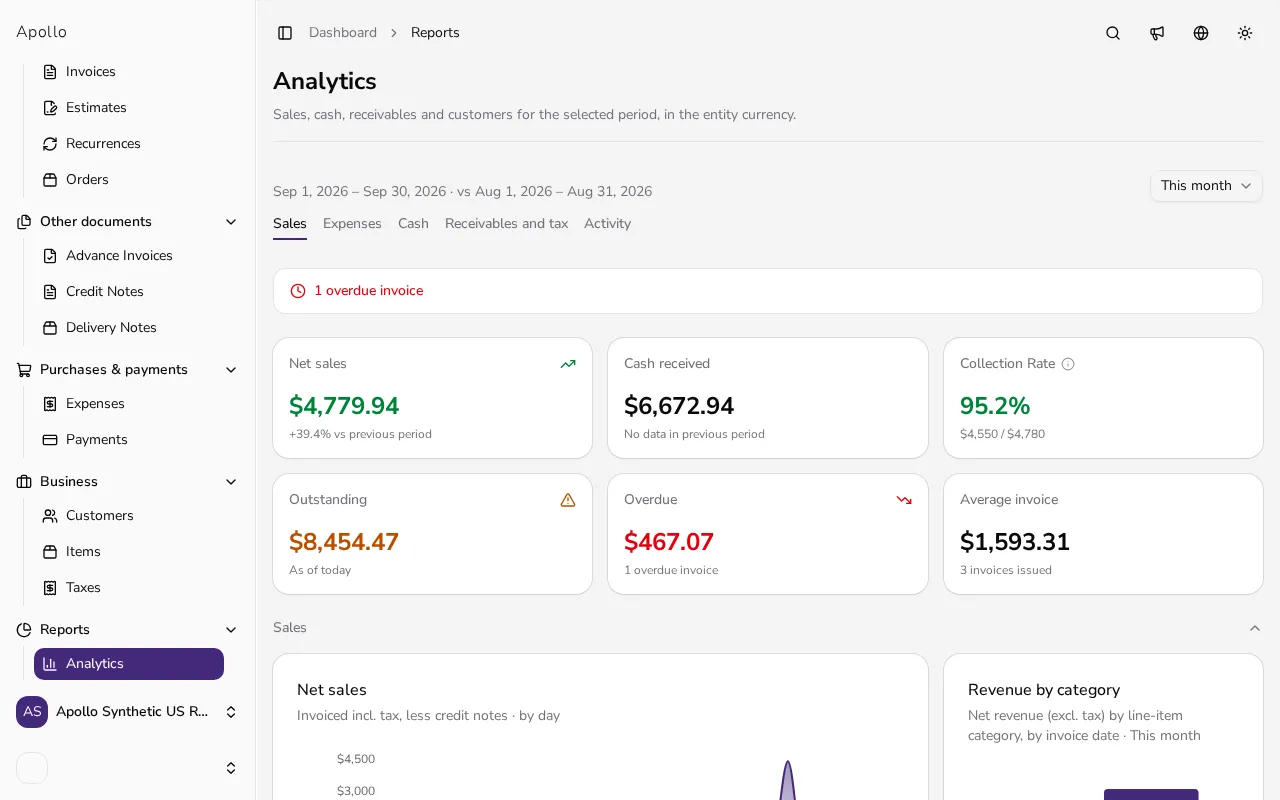Open language selector globe icon
The width and height of the screenshot is (1280, 800).
tap(1201, 33)
